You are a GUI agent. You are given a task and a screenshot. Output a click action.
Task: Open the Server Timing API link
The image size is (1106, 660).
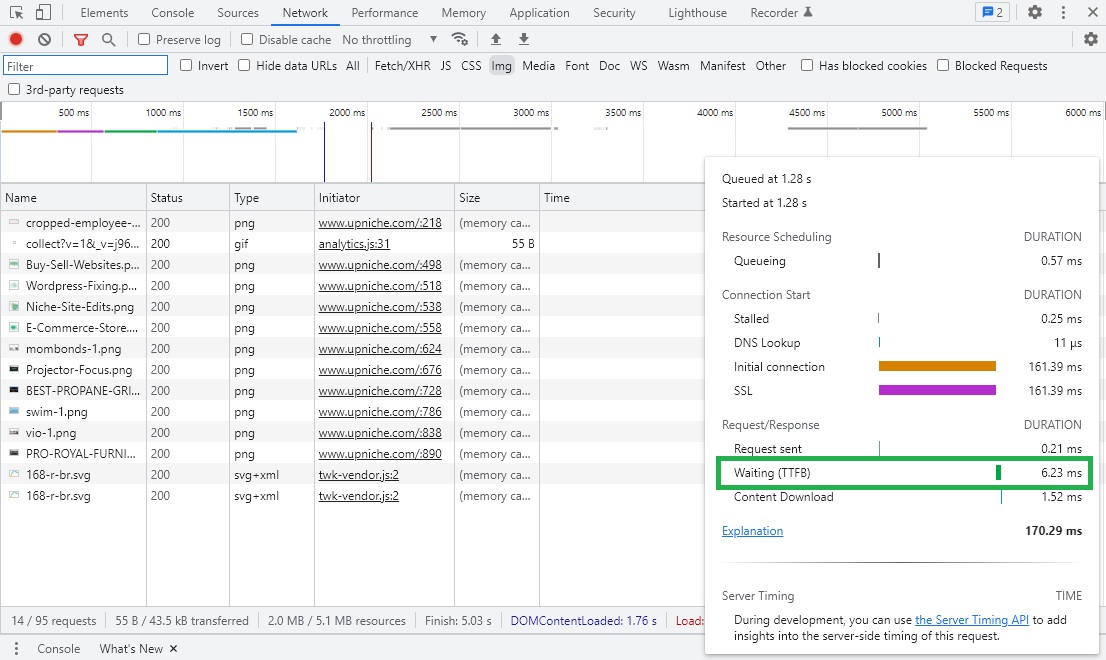click(971, 619)
